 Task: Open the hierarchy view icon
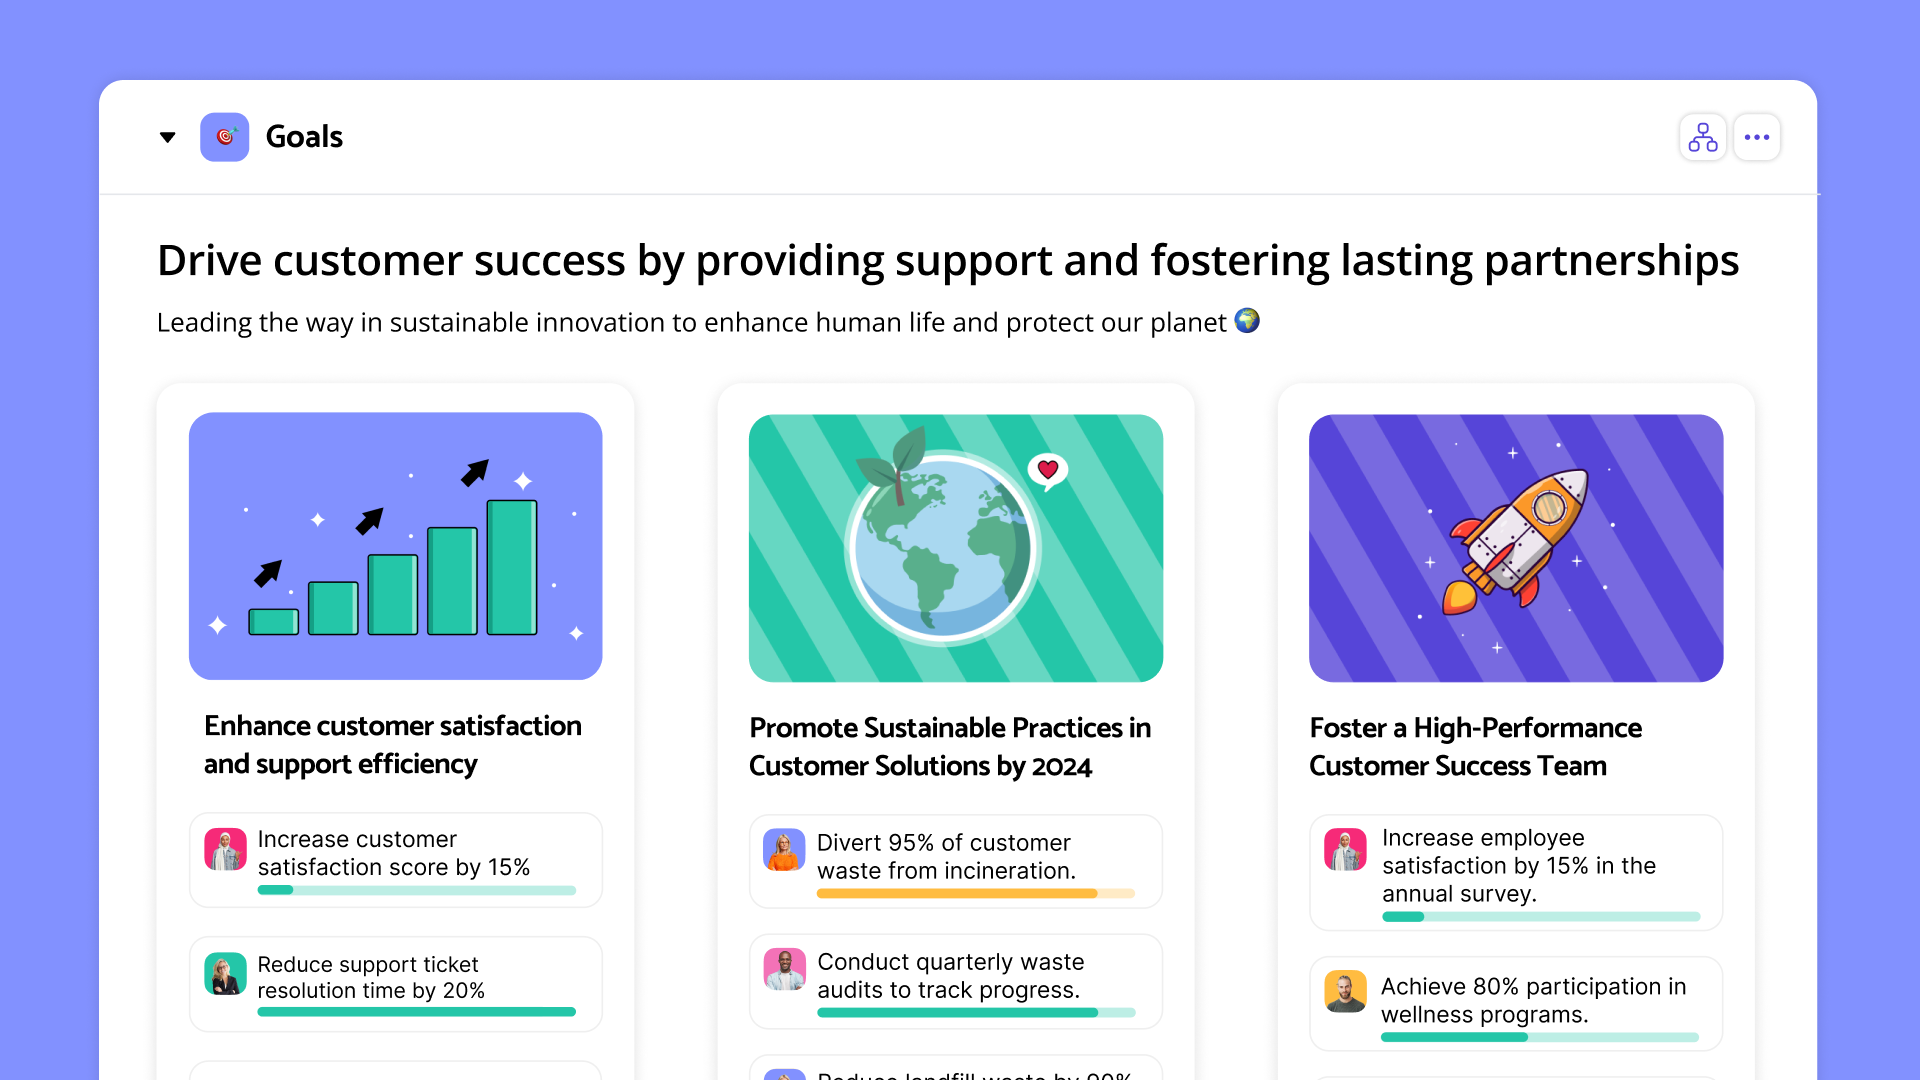click(x=1702, y=137)
